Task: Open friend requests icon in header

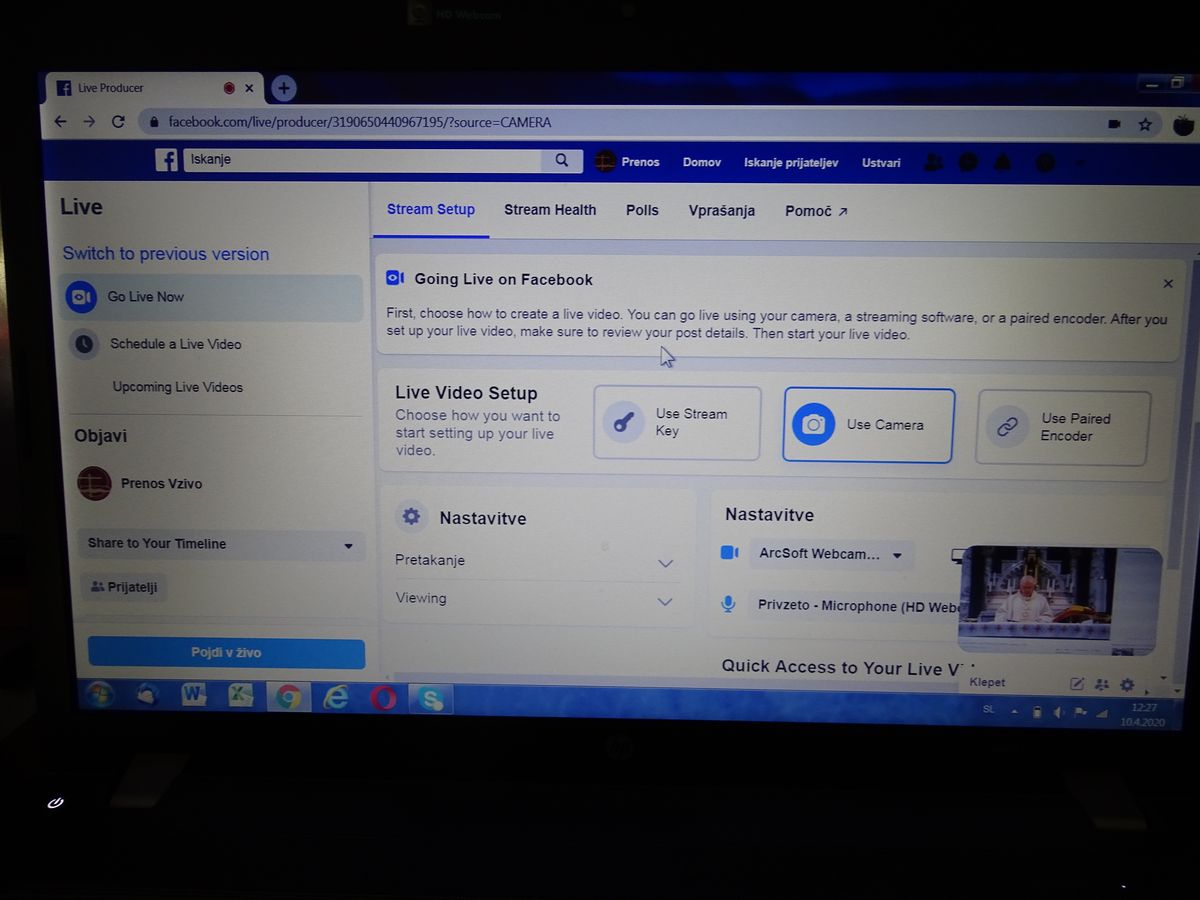Action: [x=932, y=162]
